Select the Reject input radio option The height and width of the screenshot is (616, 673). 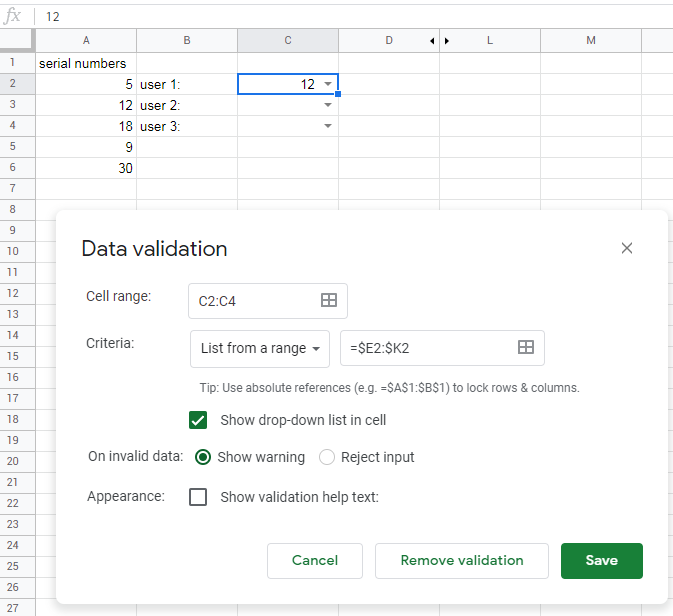point(327,457)
